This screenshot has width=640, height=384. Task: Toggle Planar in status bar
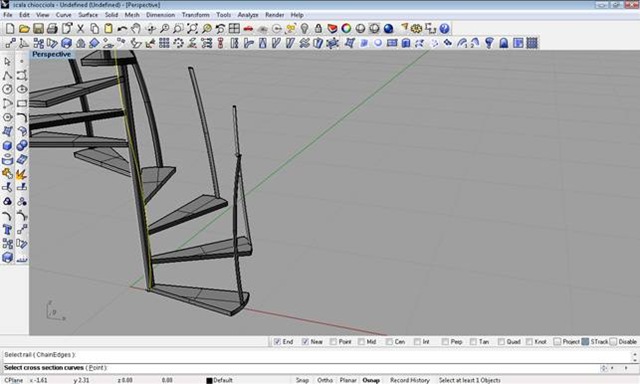coord(348,380)
